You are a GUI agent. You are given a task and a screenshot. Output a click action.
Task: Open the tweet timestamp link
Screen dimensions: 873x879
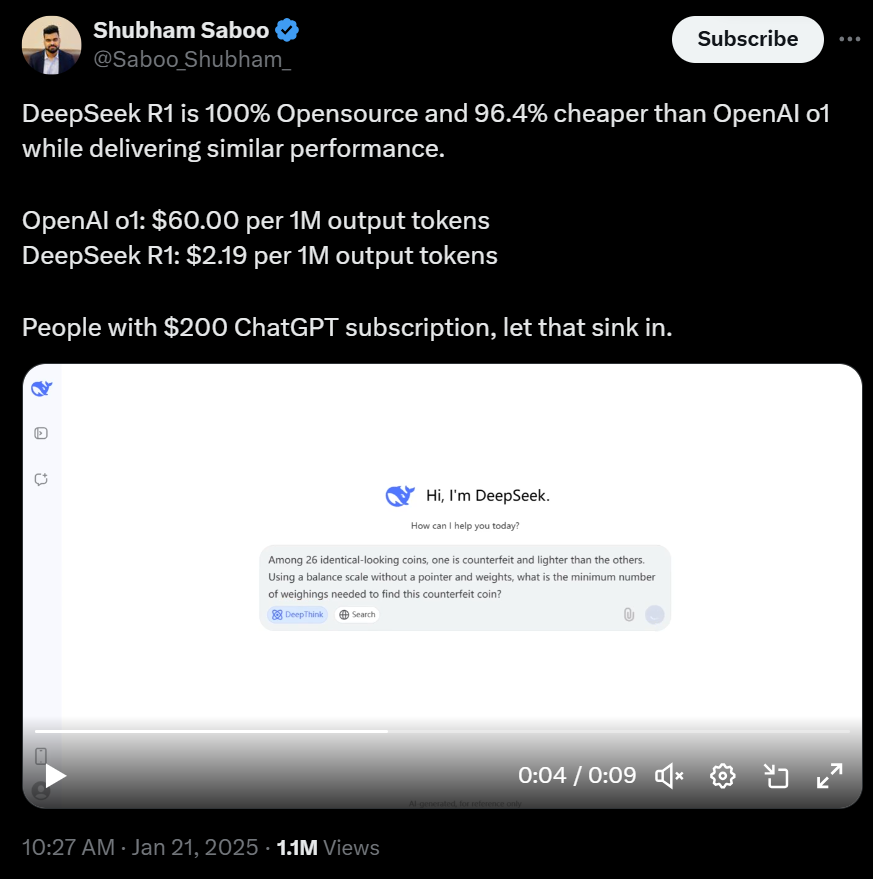click(140, 848)
